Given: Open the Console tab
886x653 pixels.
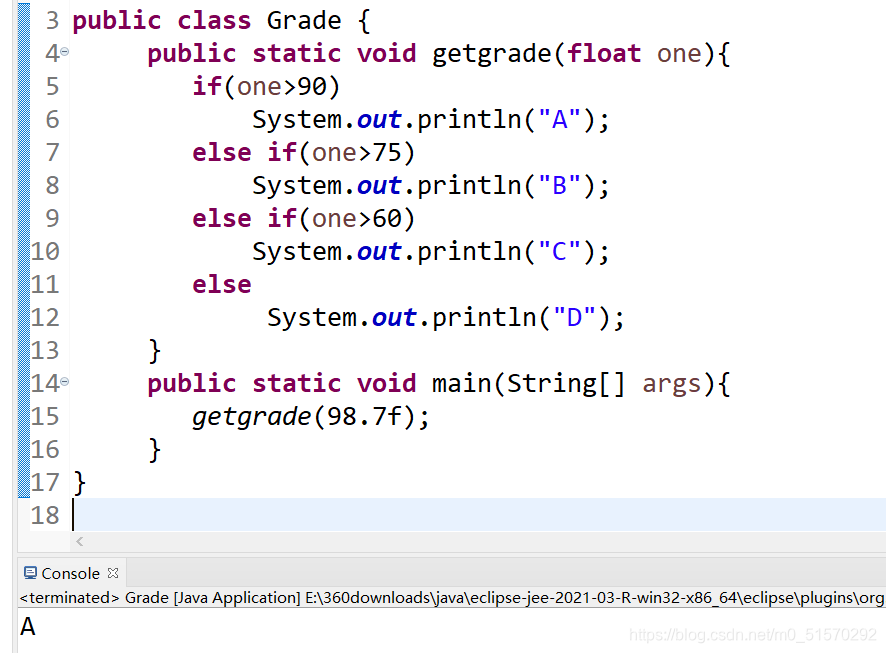Looking at the screenshot, I should point(71,573).
